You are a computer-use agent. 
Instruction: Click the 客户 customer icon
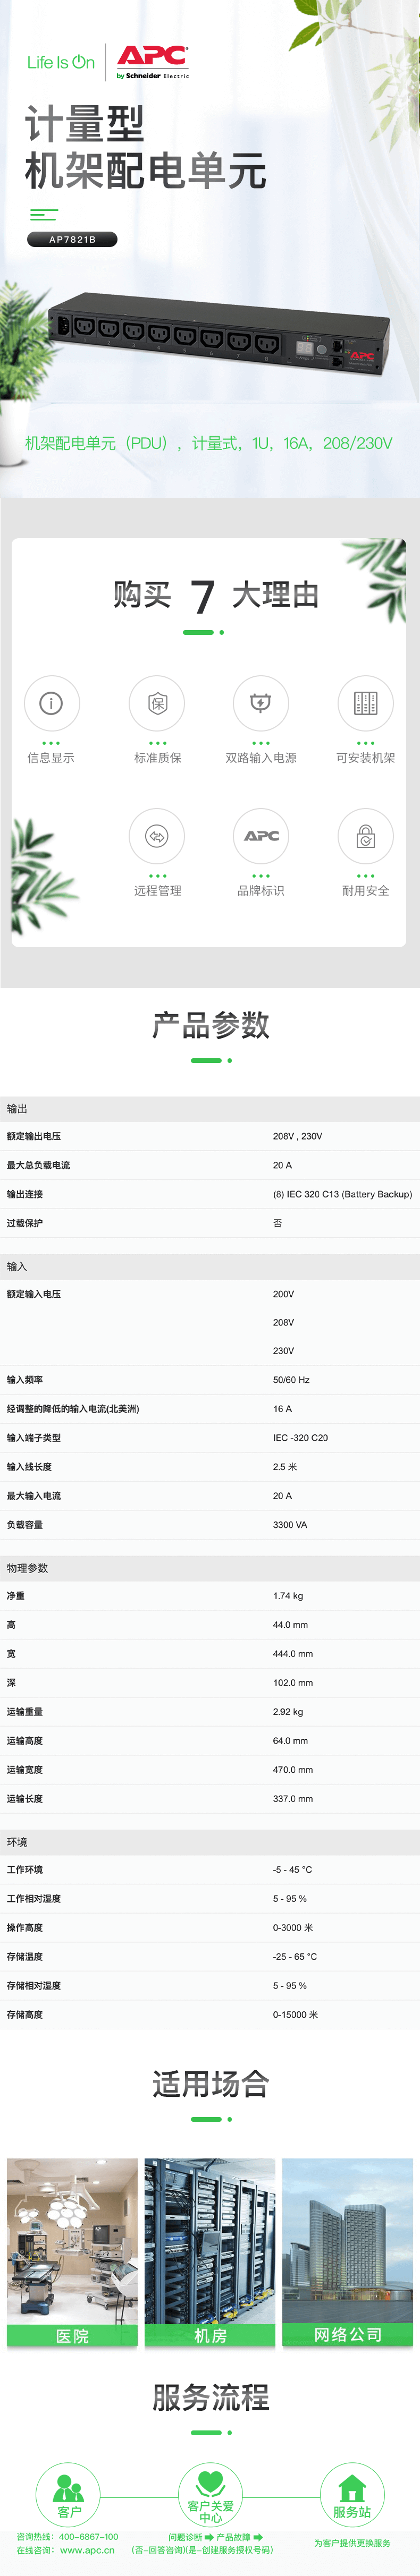pos(69,2494)
